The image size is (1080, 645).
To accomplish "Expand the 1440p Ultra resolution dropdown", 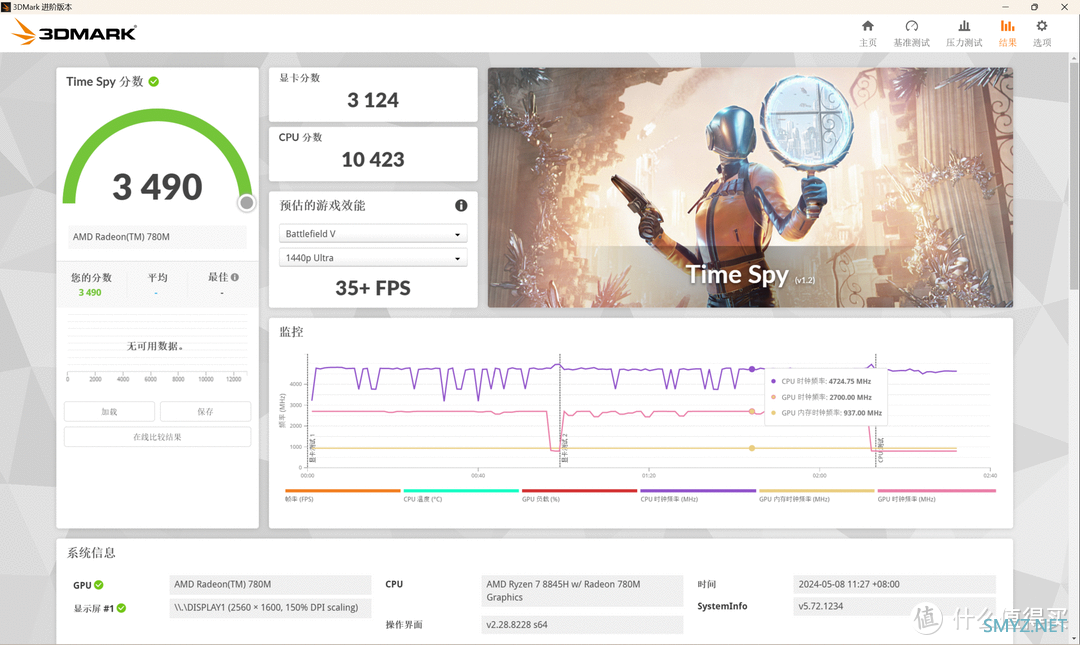I will tap(373, 258).
